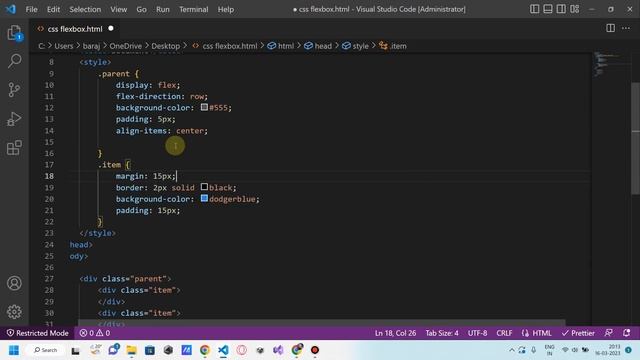Screen dimensions: 640x360
Task: Open Visual Studio purple taskbar icon
Action: pyautogui.click(x=278, y=350)
